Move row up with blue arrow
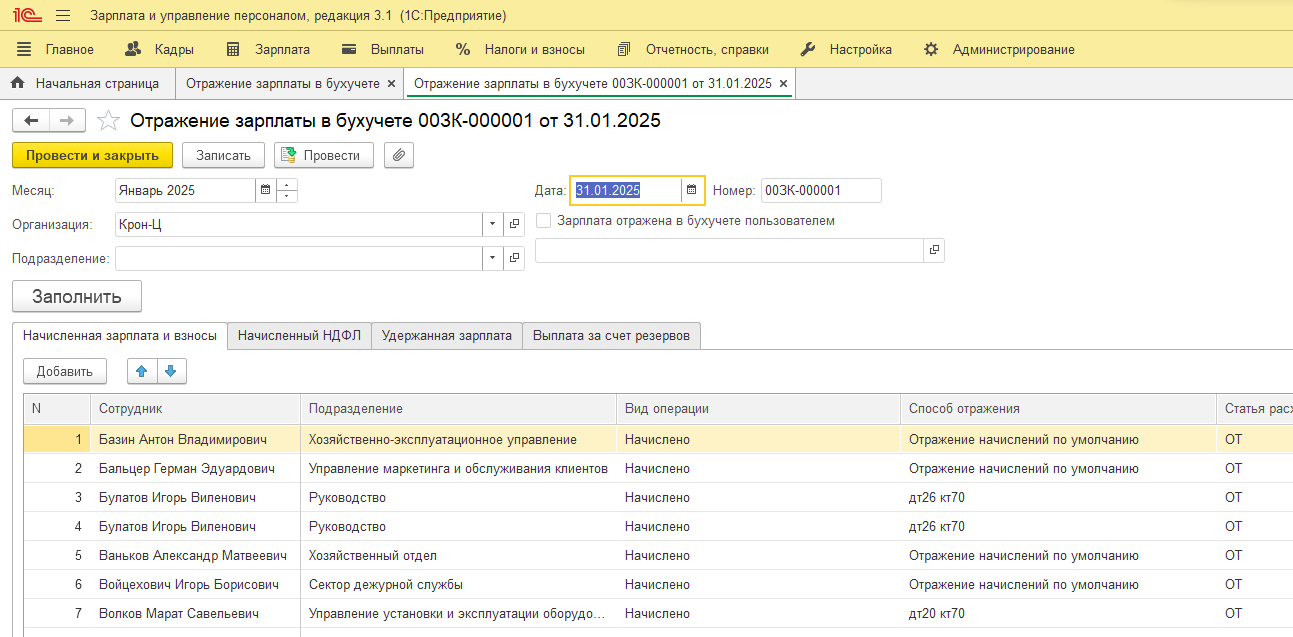Image resolution: width=1293 pixels, height=637 pixels. (141, 371)
